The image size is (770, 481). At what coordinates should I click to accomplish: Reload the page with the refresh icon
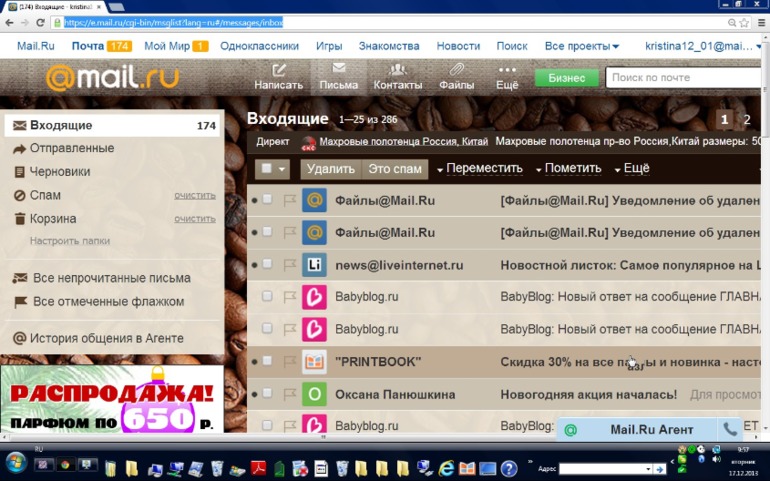[x=41, y=23]
